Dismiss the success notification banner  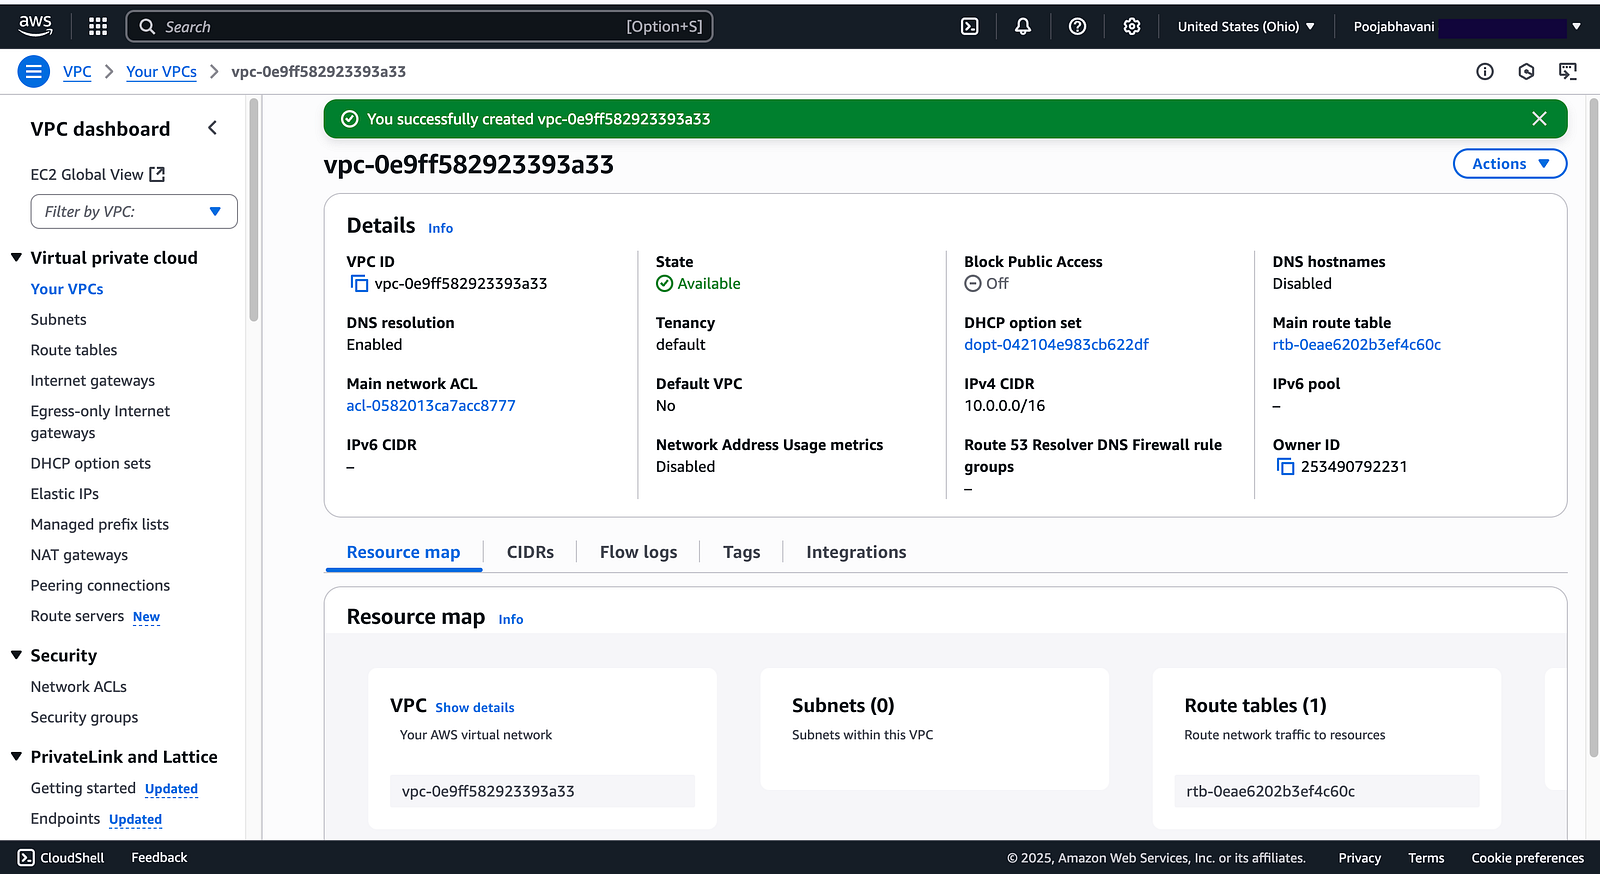[x=1539, y=119]
